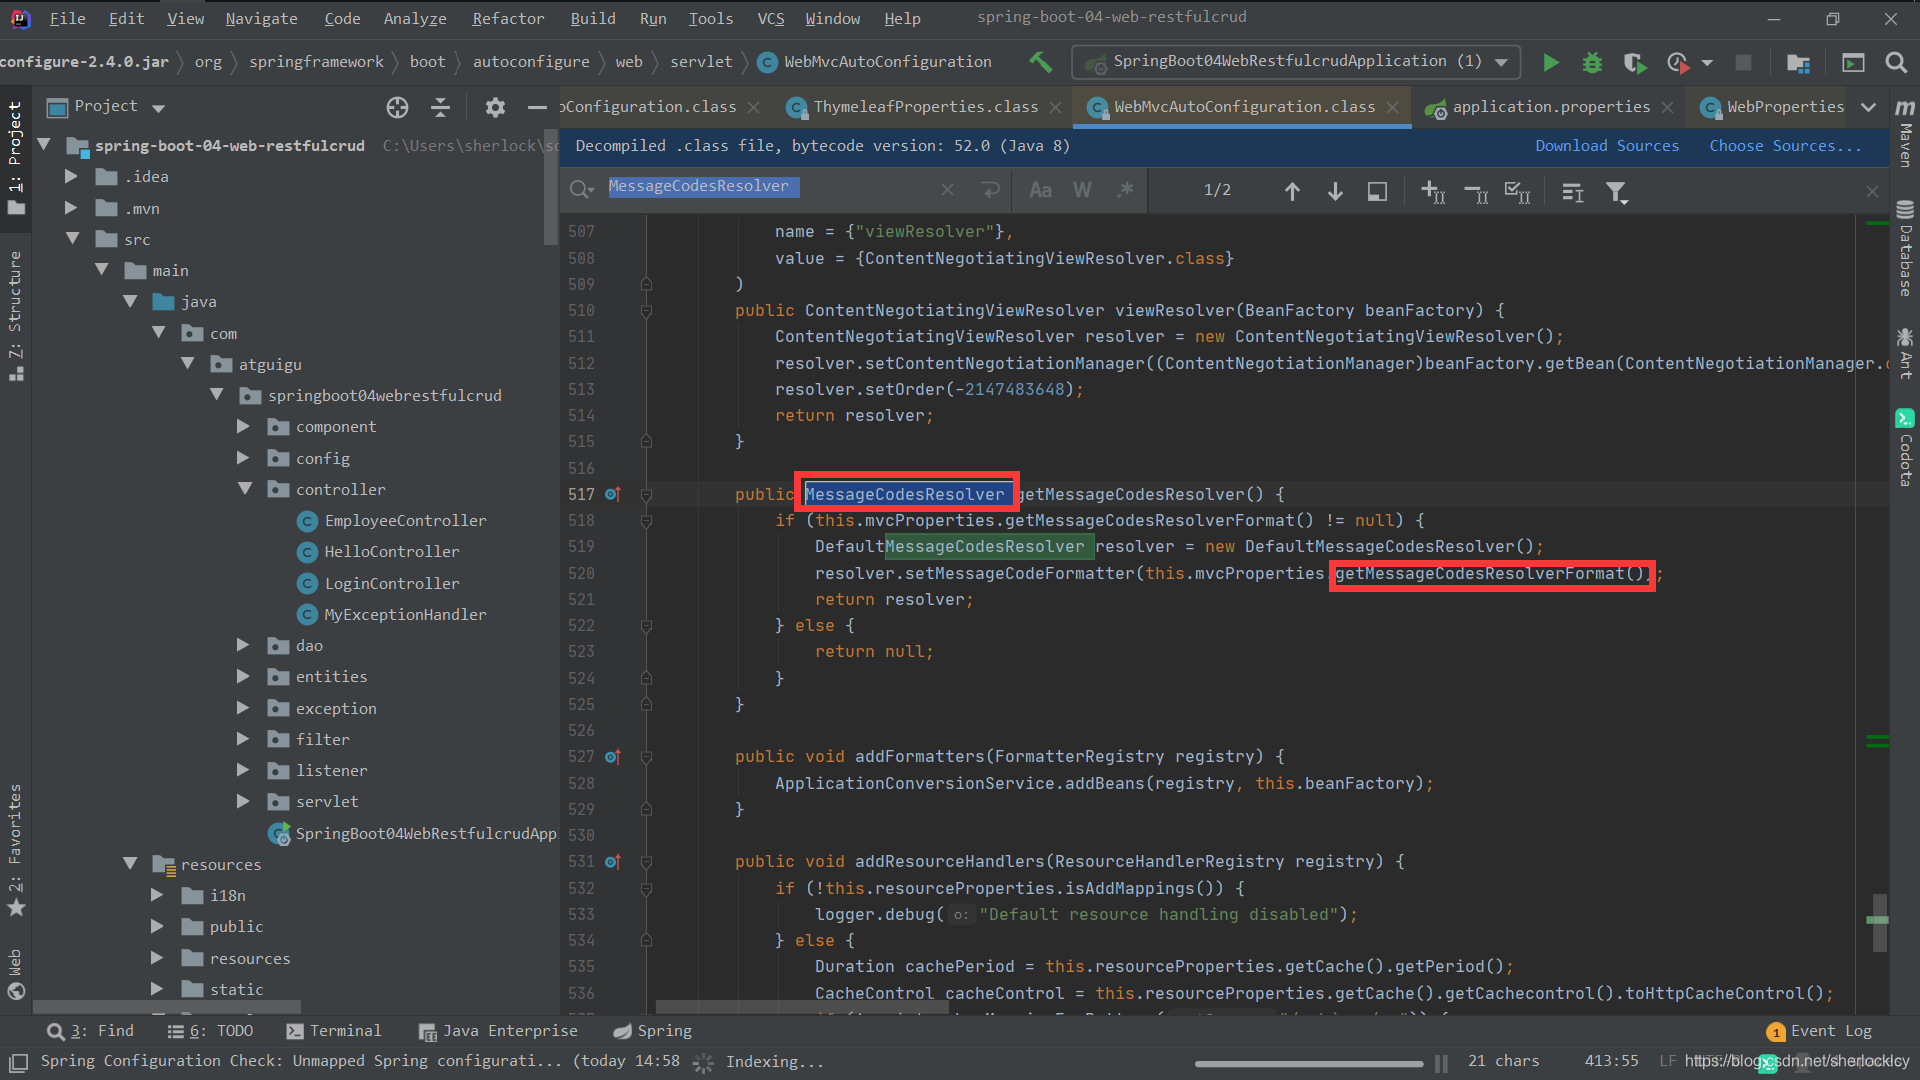Open Project Structure icon in toolbar
This screenshot has width=1920, height=1080.
pos(1798,62)
